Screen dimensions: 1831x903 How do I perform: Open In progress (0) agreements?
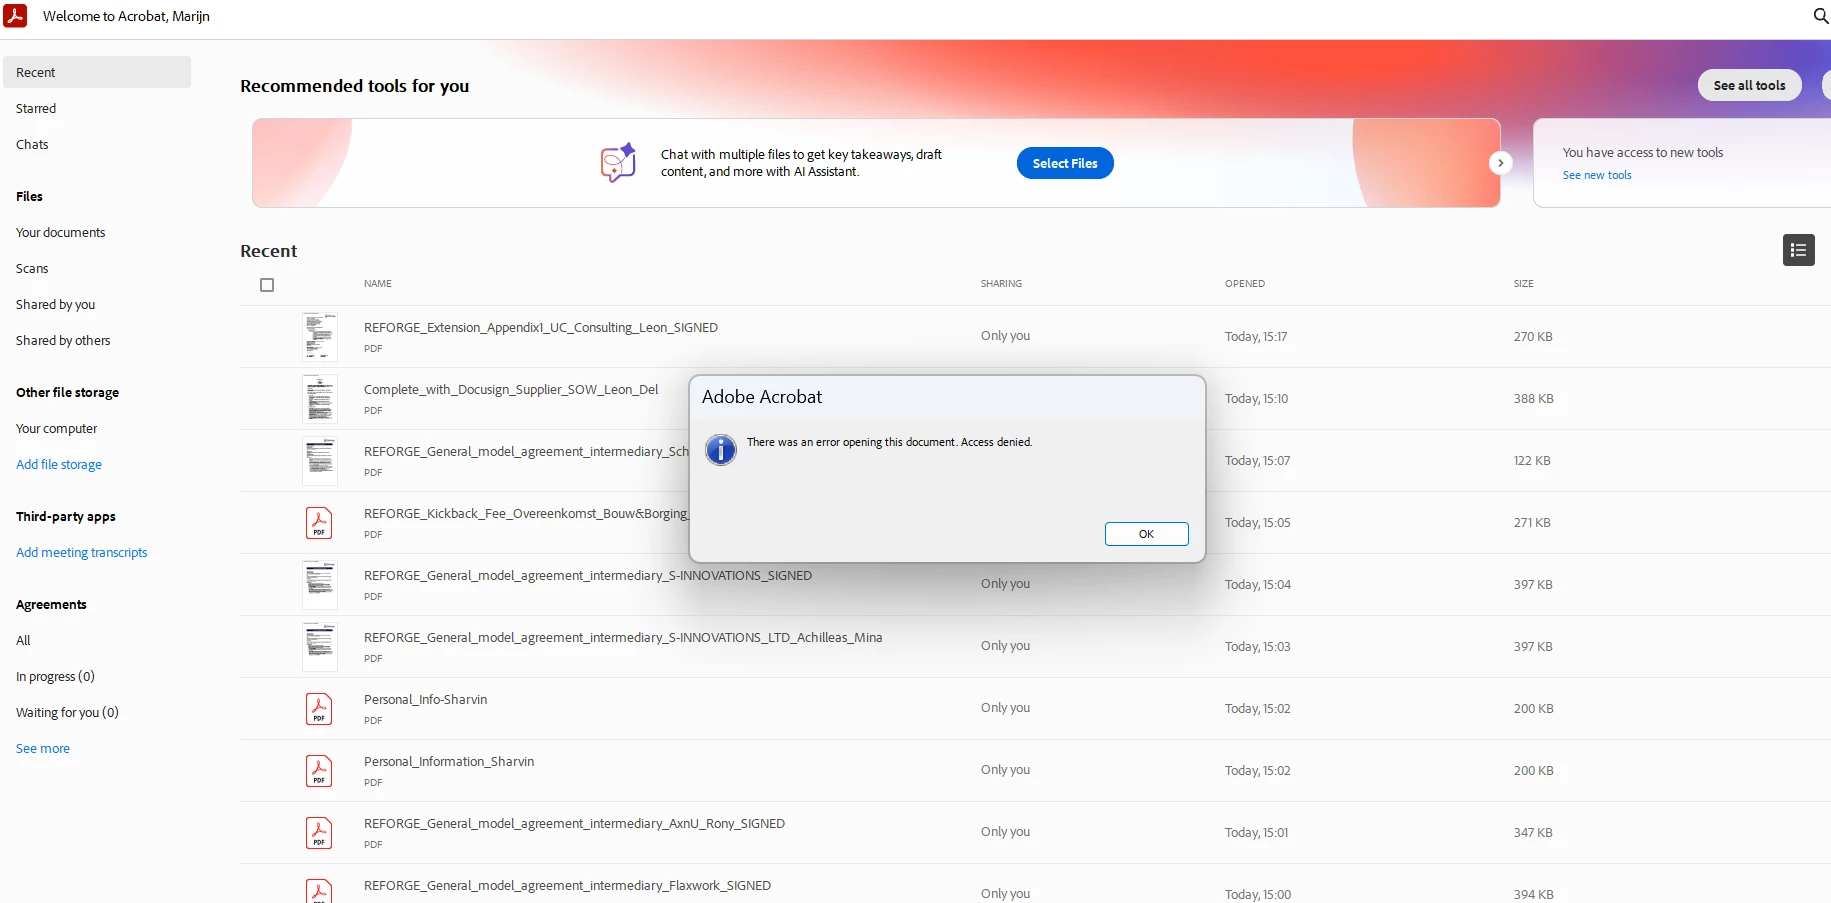click(x=55, y=676)
